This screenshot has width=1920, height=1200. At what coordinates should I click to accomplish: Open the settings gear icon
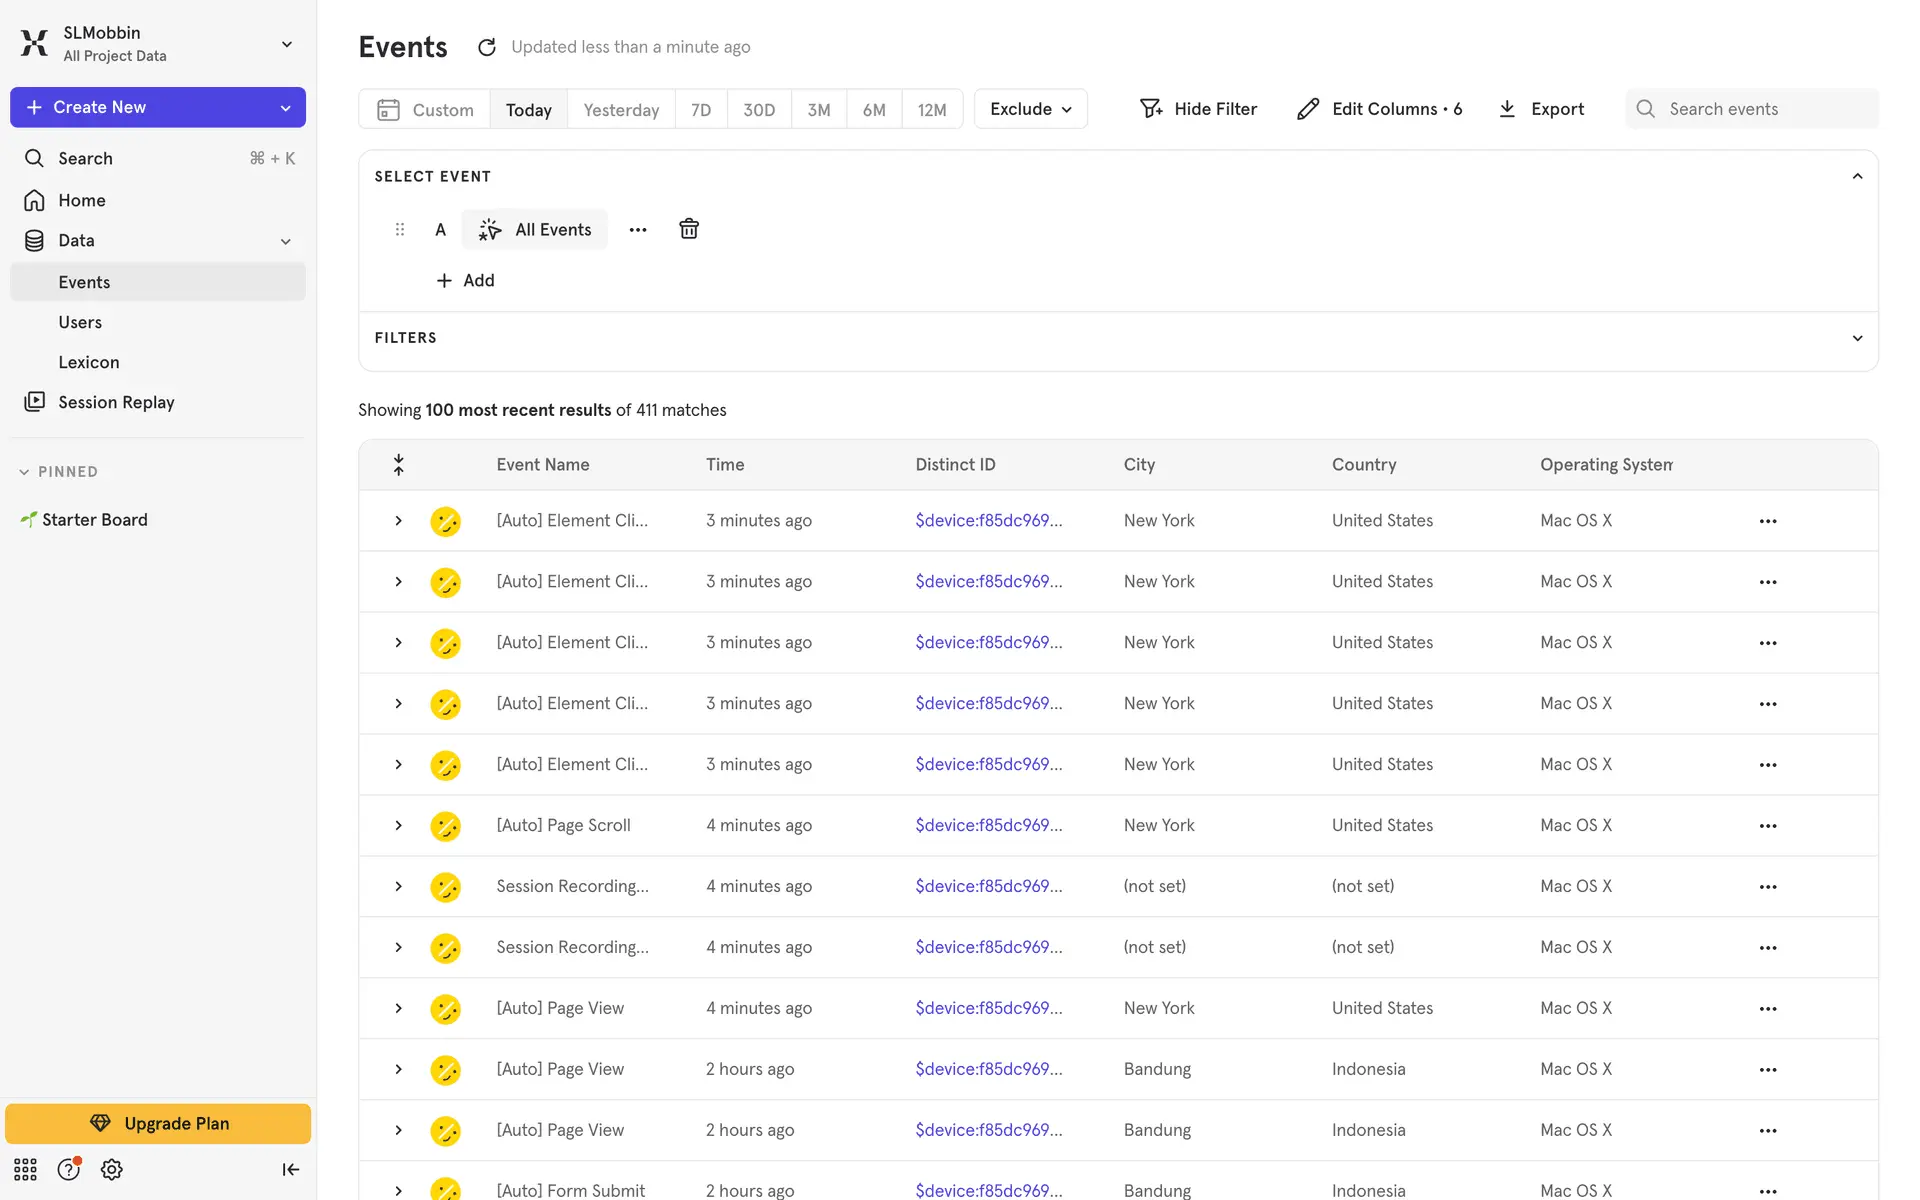112,1169
